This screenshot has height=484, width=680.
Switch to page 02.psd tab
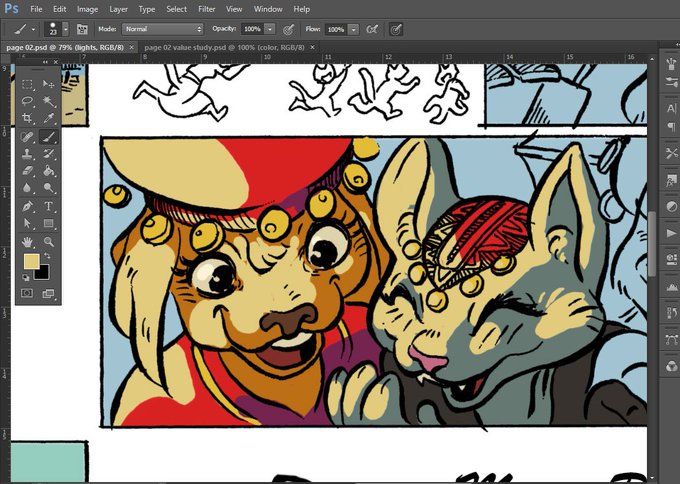coord(65,47)
